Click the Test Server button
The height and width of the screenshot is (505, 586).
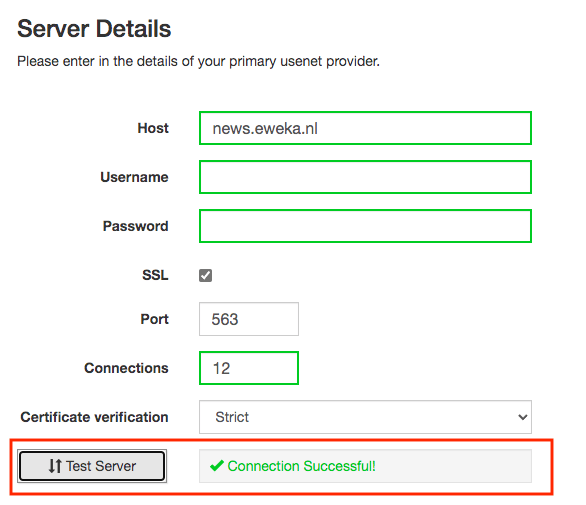click(92, 466)
